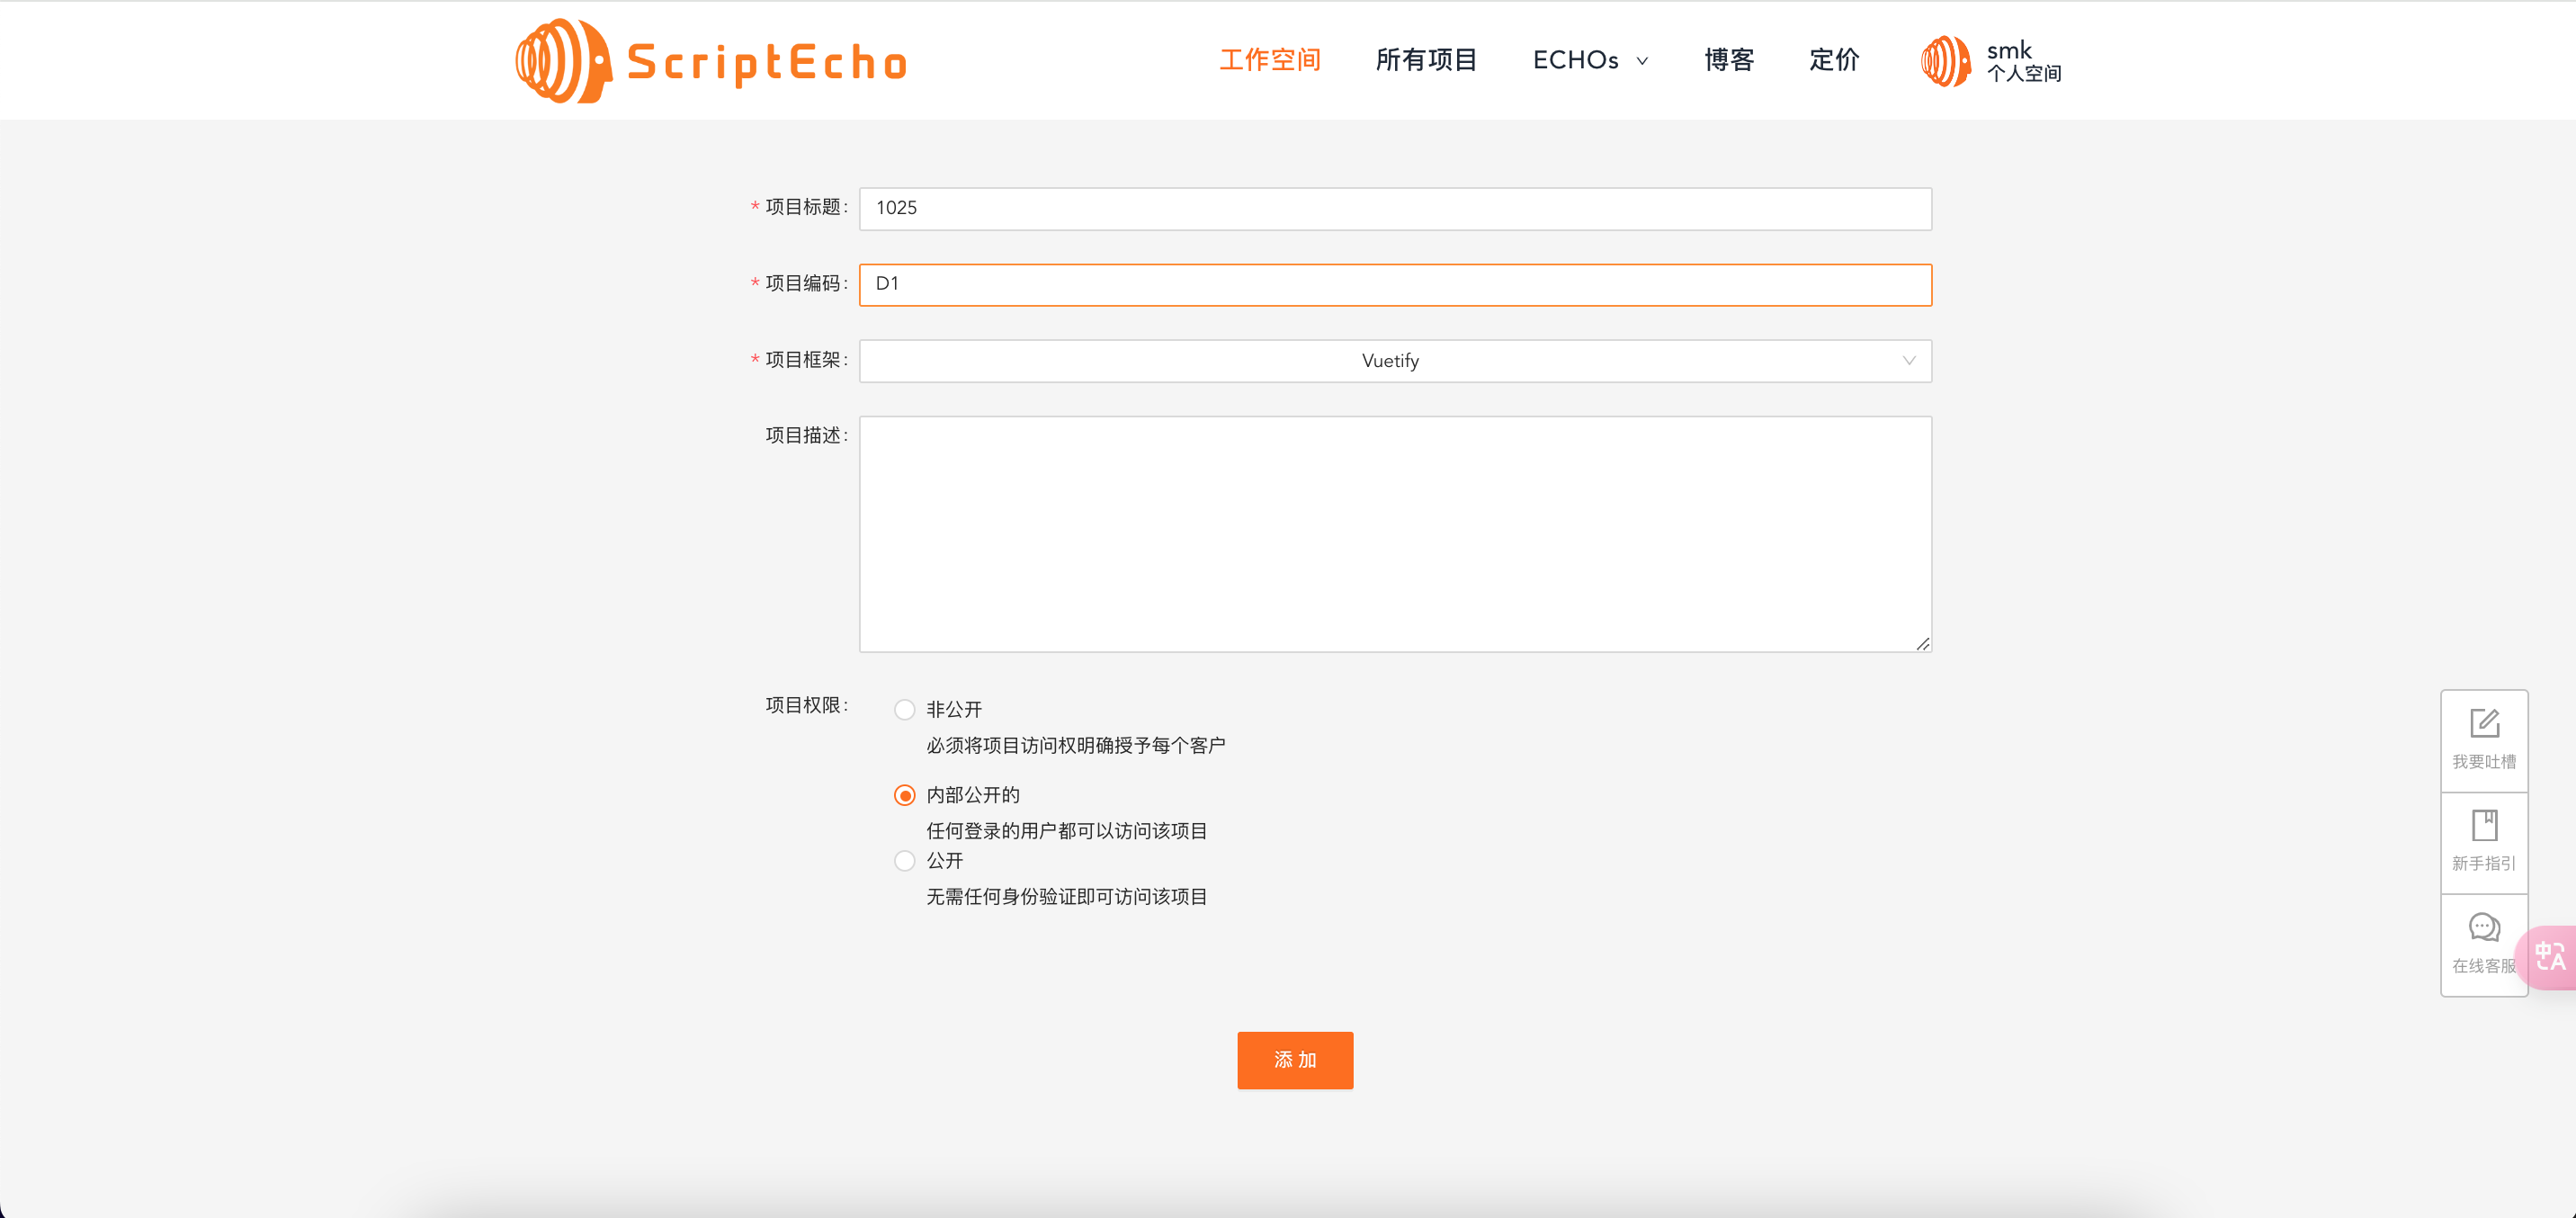
Task: Focus the 项目描述 text area
Action: [1394, 534]
